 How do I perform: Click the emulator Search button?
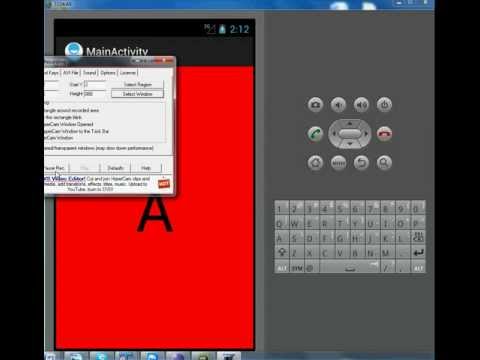point(384,163)
